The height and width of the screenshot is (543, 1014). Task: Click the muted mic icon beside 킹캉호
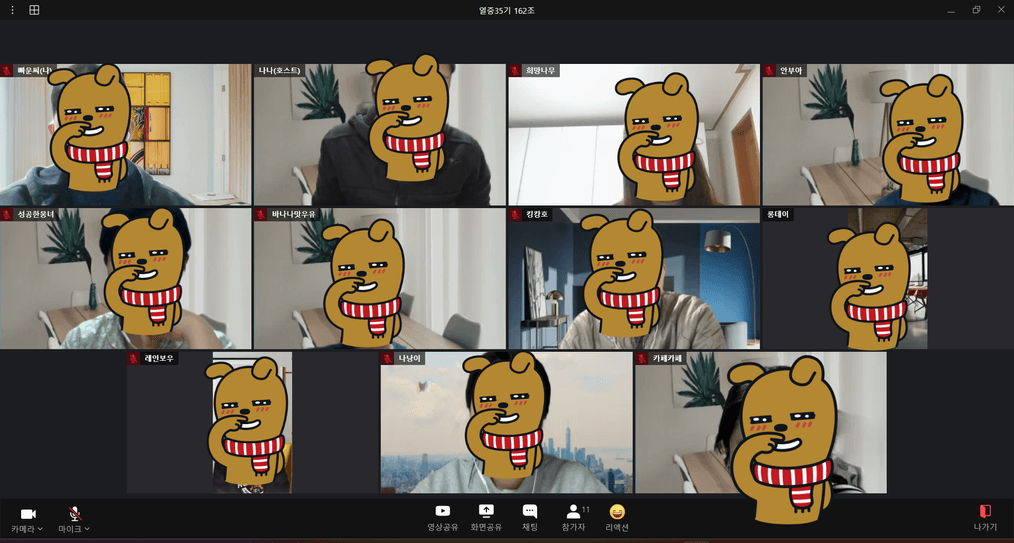coord(515,214)
